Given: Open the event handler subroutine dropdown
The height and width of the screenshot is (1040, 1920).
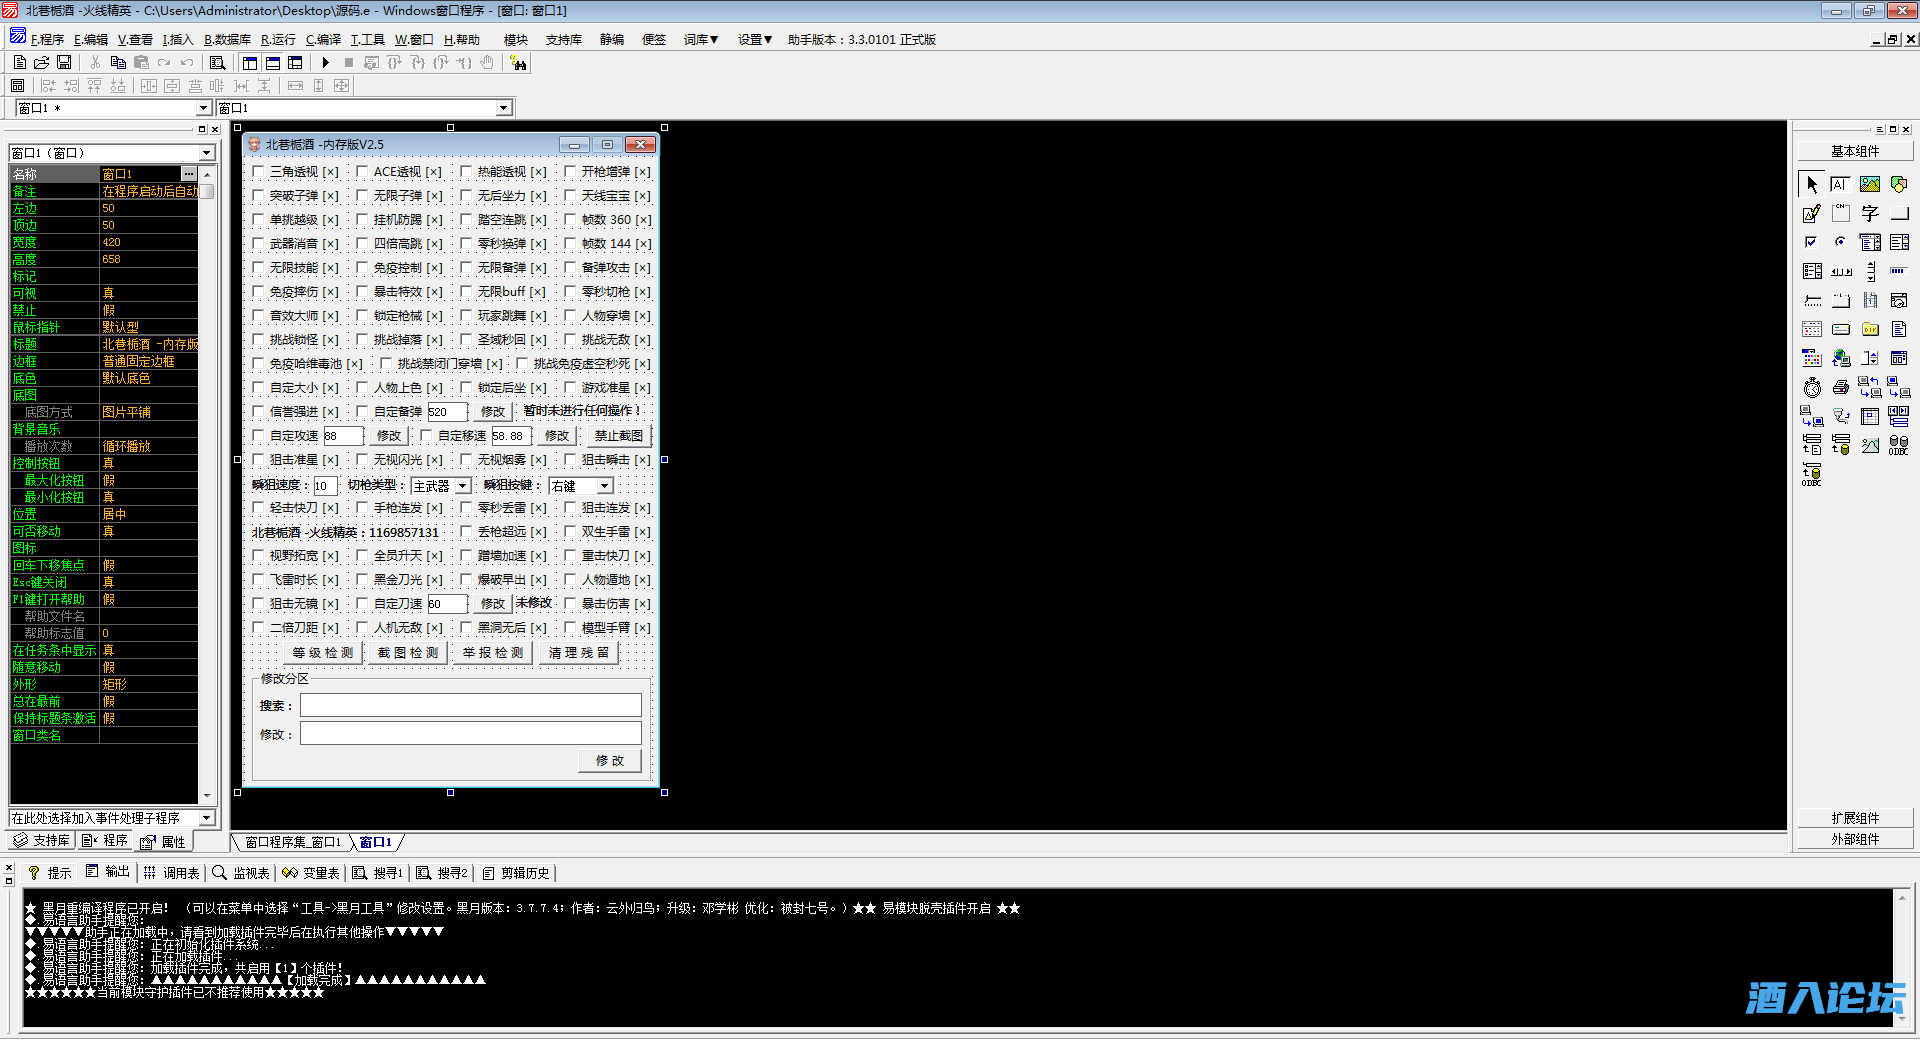Looking at the screenshot, I should [207, 818].
